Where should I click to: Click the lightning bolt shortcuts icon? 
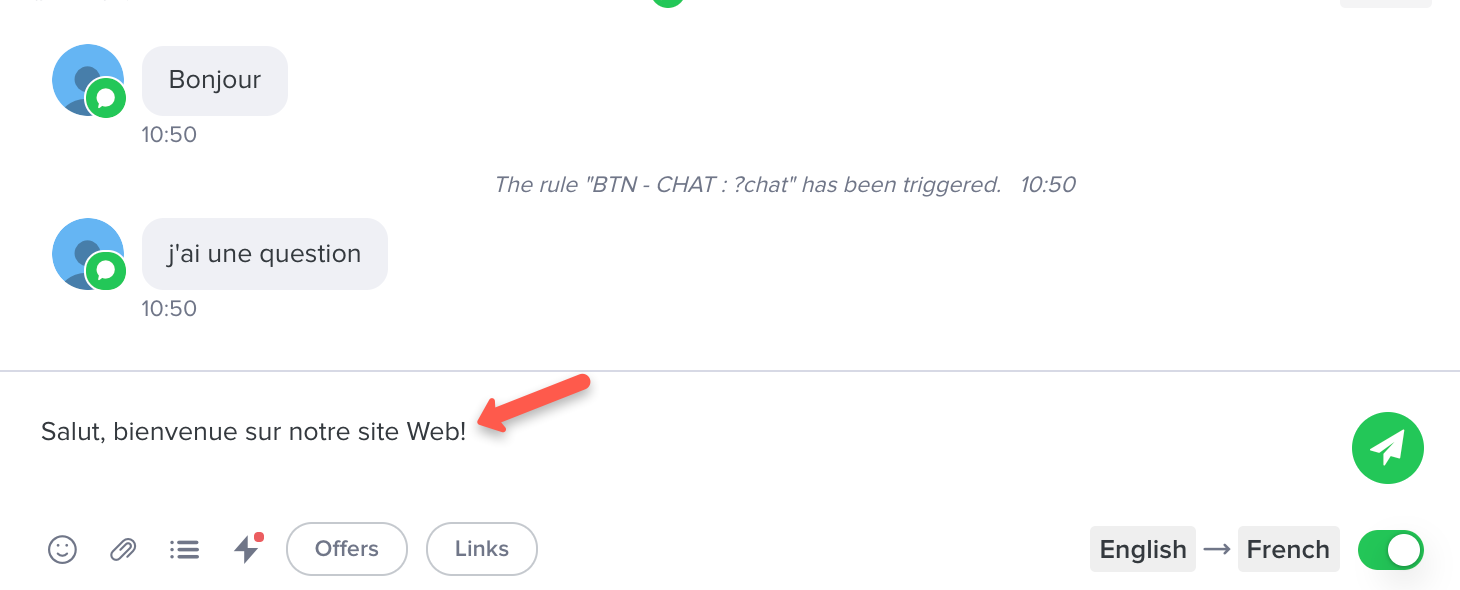click(246, 549)
